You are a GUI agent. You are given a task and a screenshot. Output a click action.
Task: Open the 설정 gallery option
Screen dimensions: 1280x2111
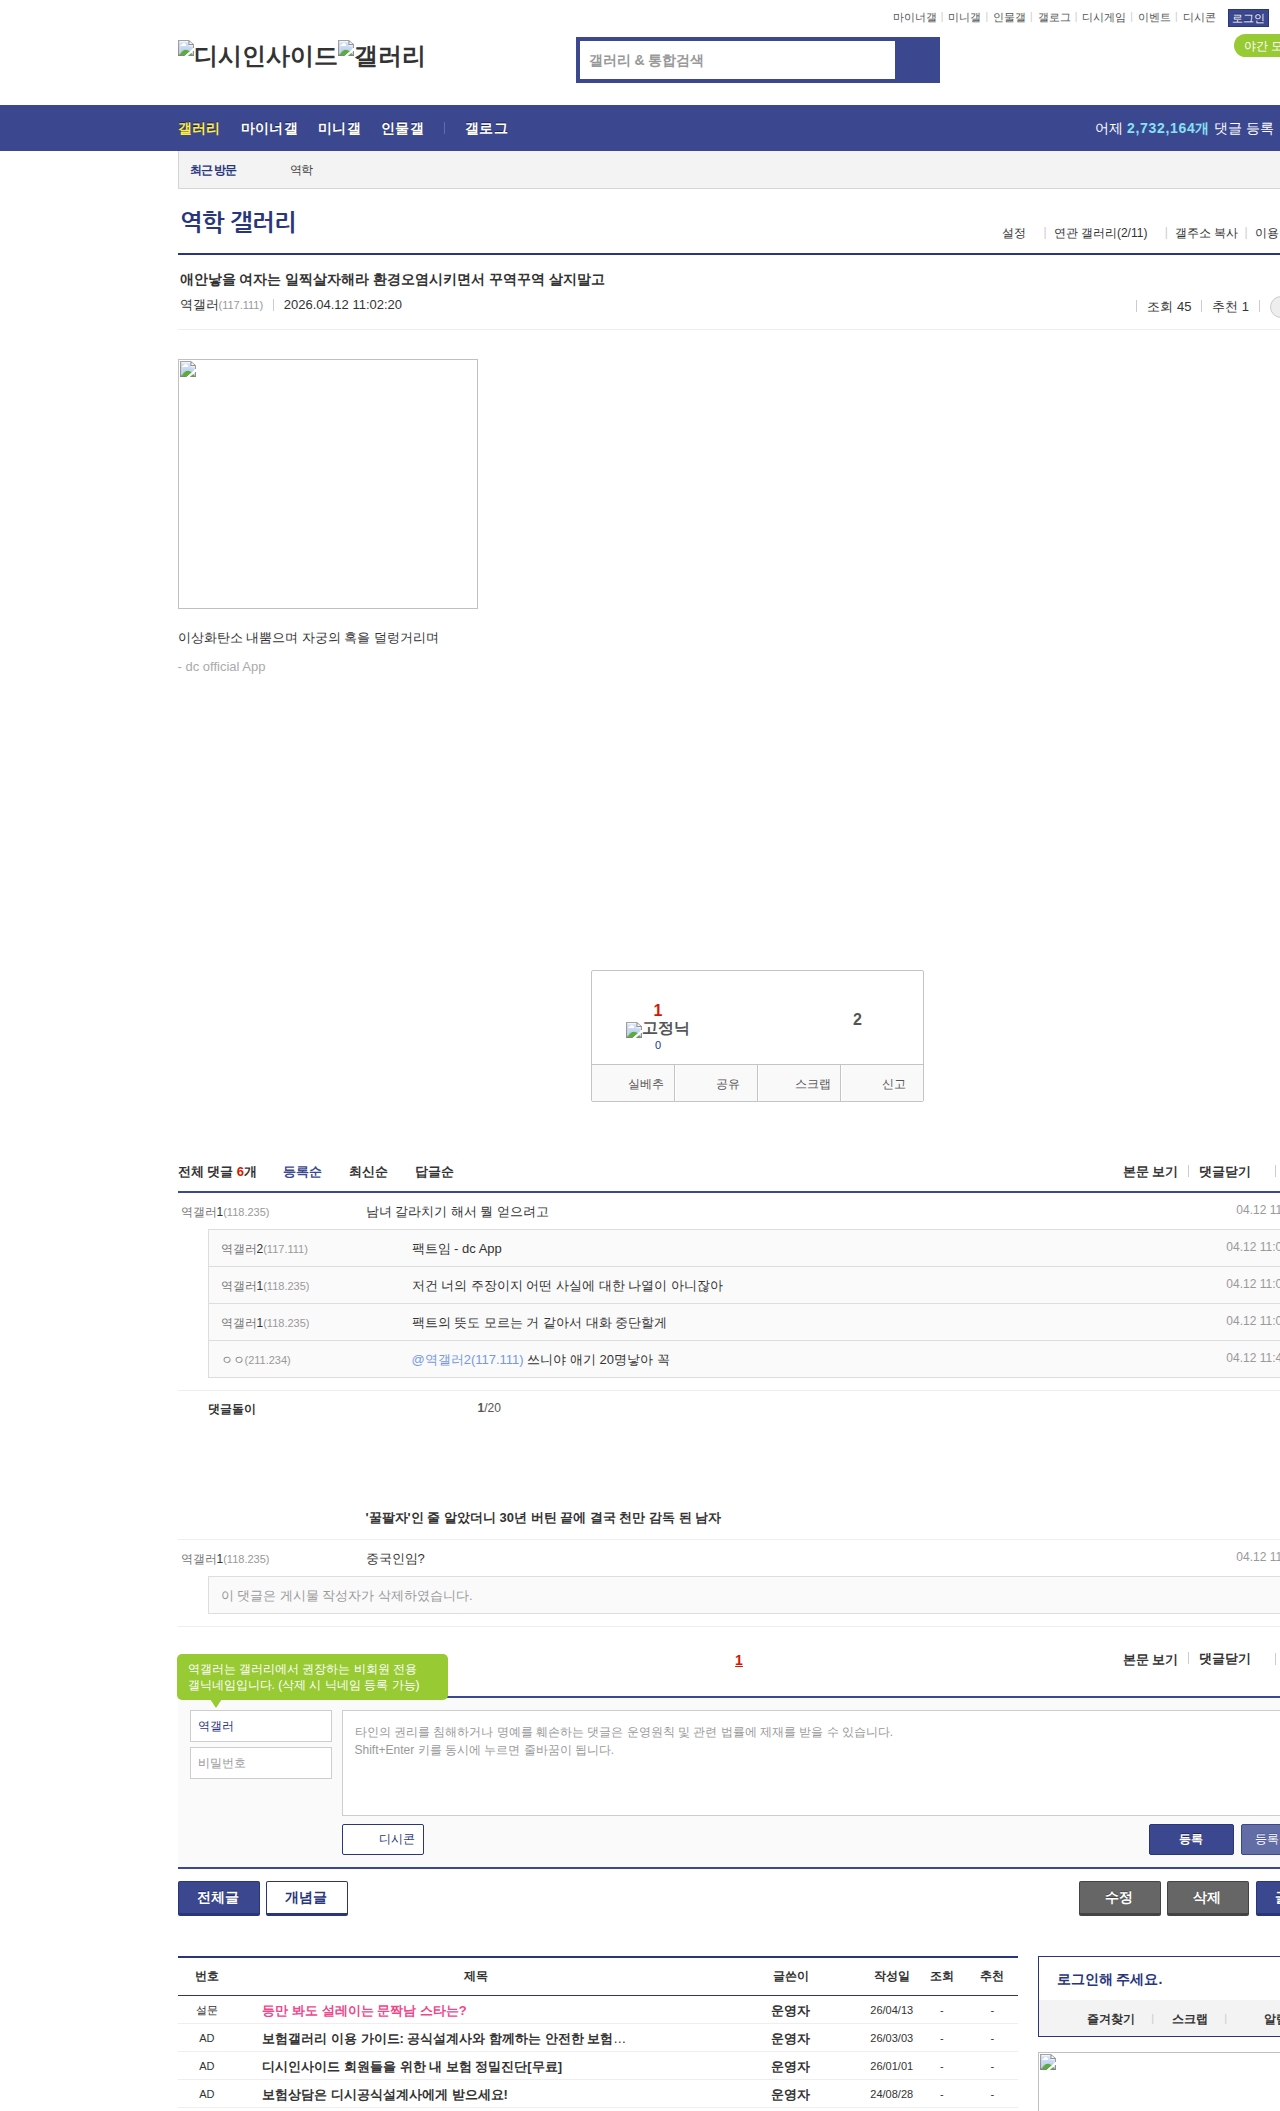[1014, 233]
